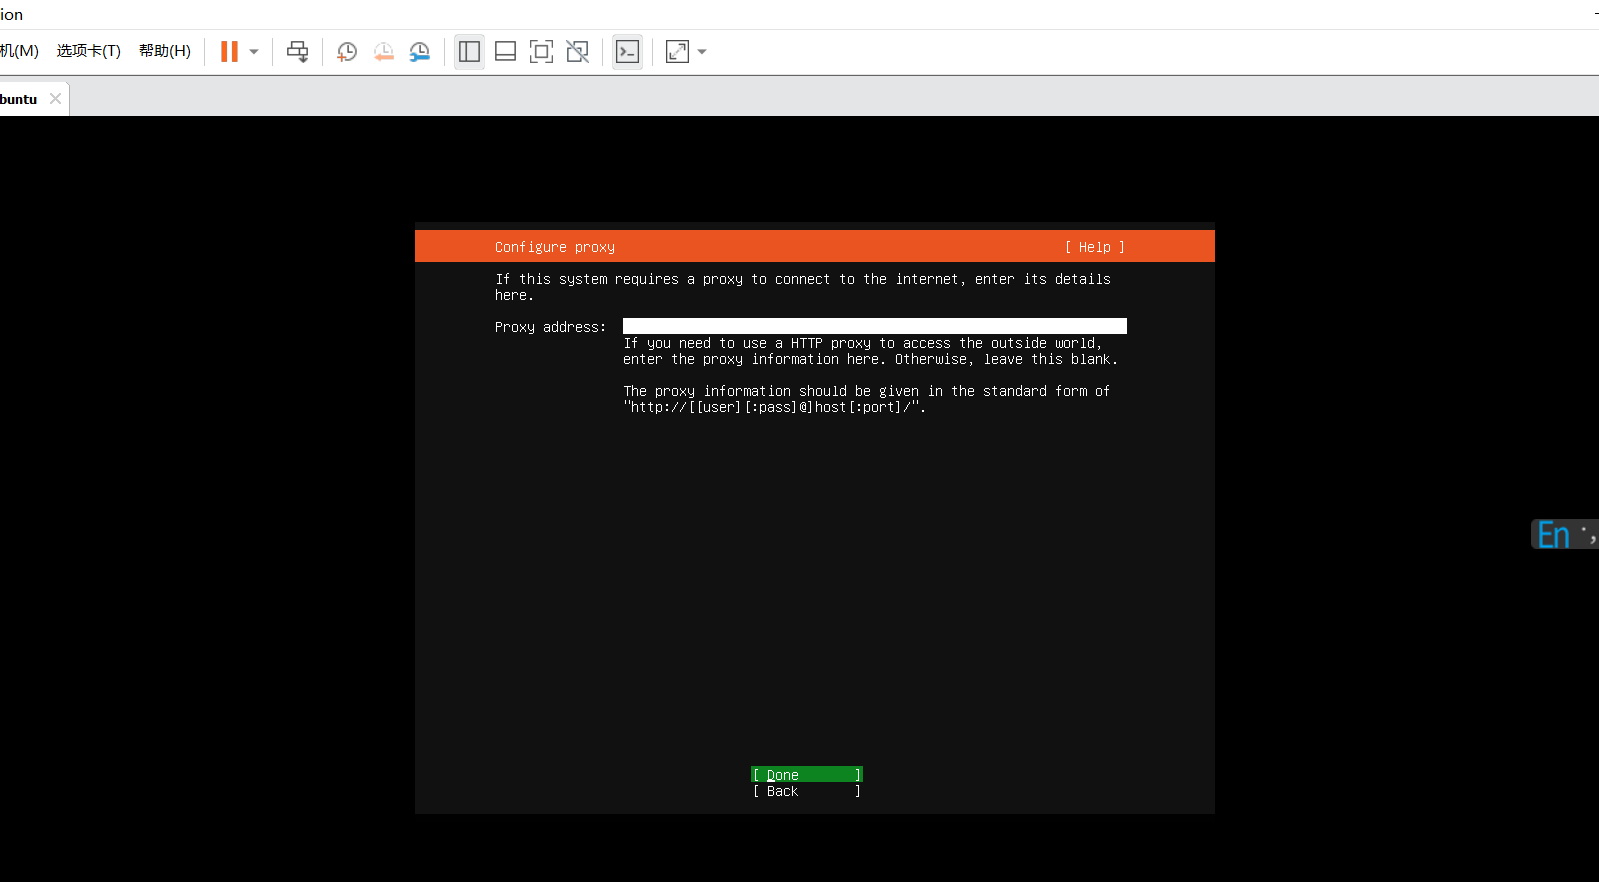The height and width of the screenshot is (882, 1599).
Task: Revert to the previous snapshot
Action: [x=384, y=52]
